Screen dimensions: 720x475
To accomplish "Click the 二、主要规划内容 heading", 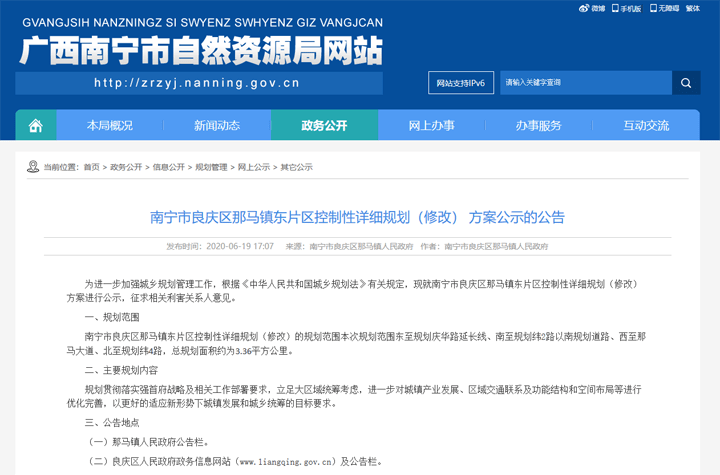I will (121, 370).
